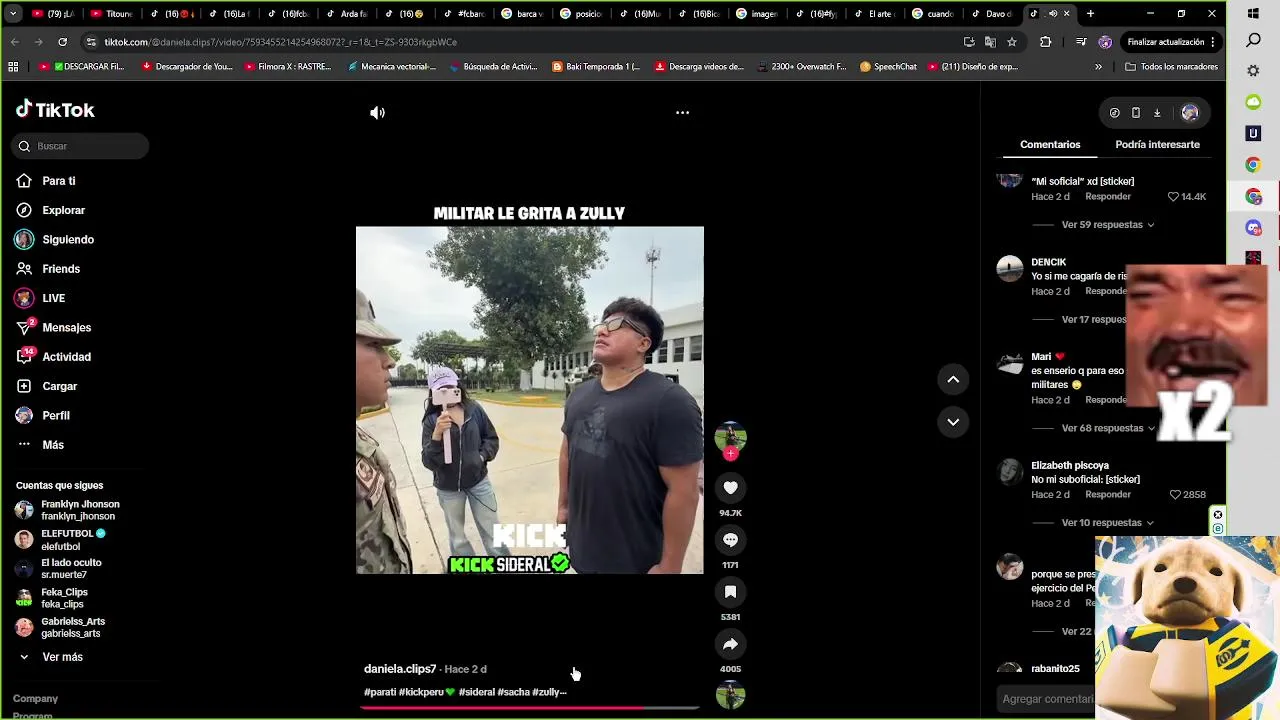Expand Ver más followed accounts
The height and width of the screenshot is (720, 1280).
(62, 657)
